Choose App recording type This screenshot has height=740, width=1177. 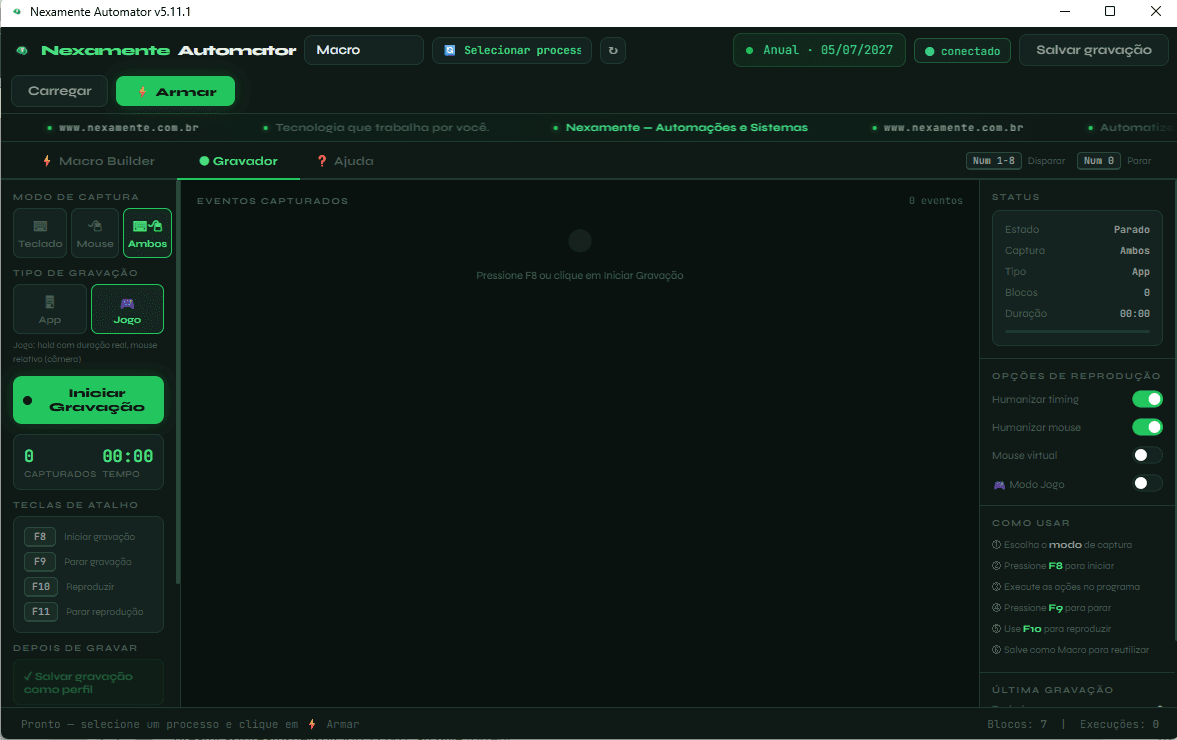(x=50, y=309)
